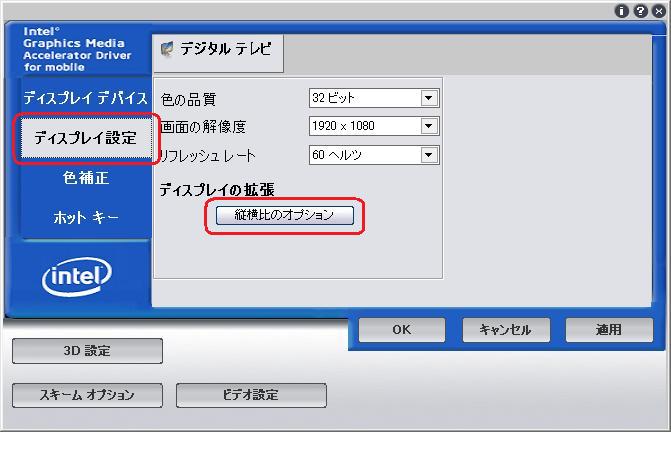Click the 縦横比のオプション button
Viewport: 671px width, 476px height.
285,215
